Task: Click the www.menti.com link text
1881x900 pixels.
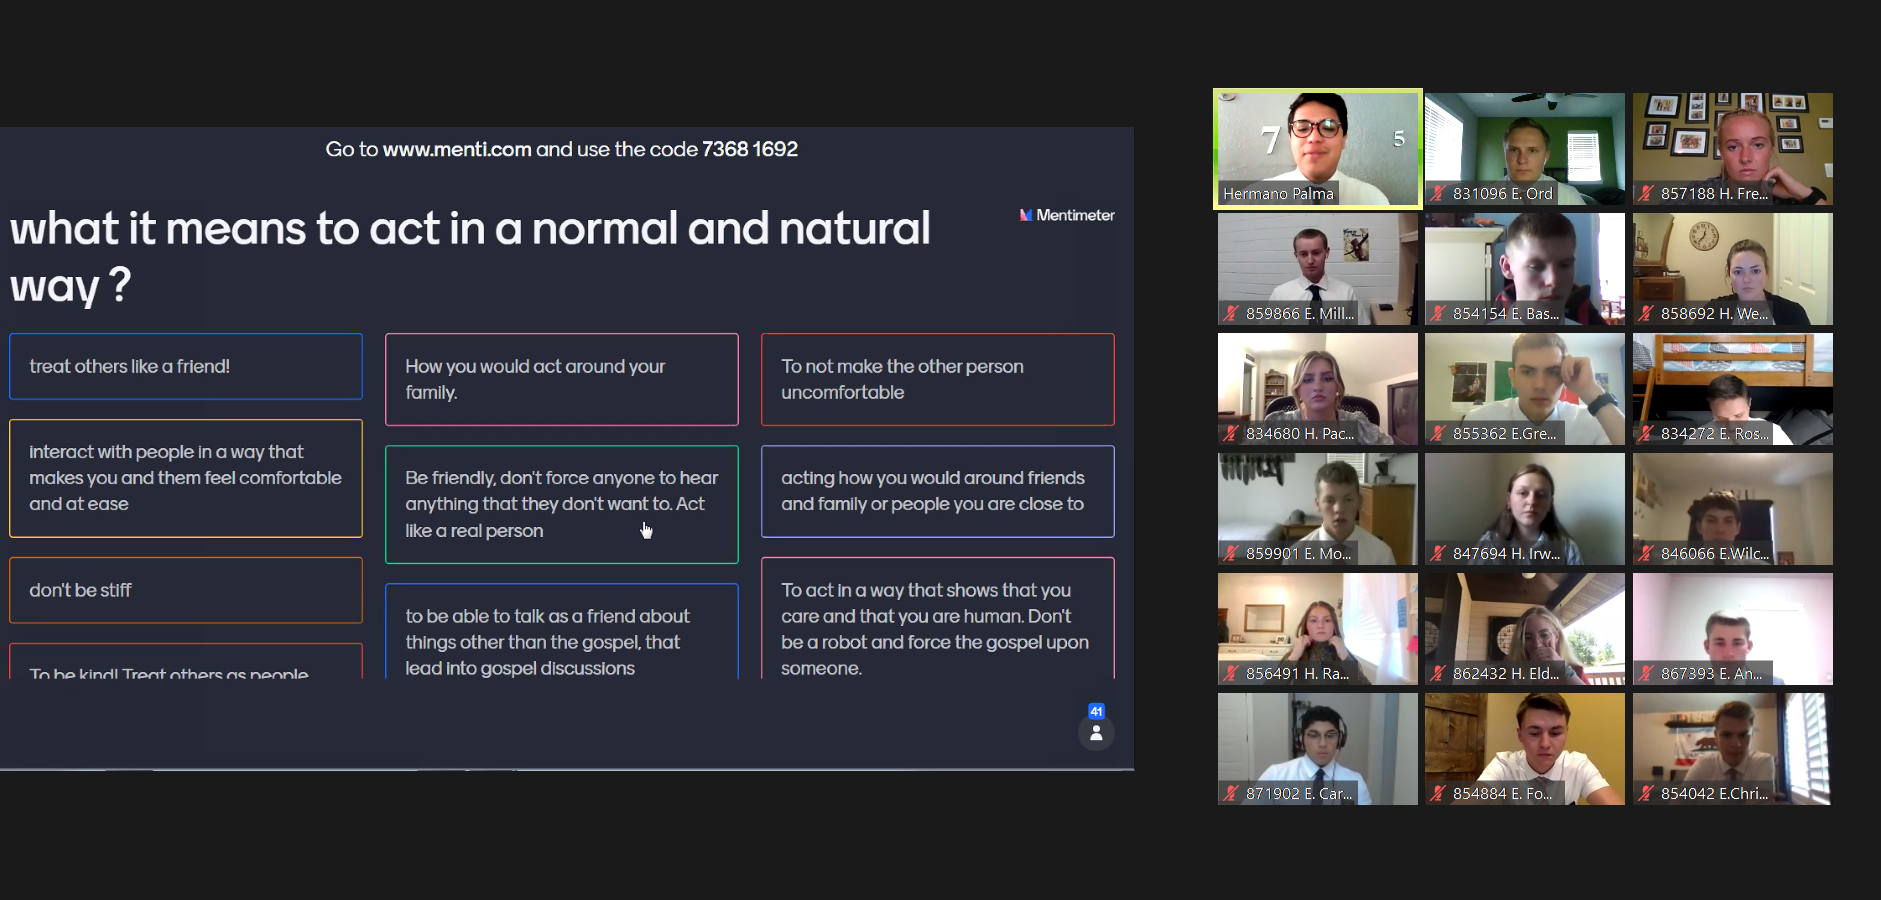Action: point(456,150)
